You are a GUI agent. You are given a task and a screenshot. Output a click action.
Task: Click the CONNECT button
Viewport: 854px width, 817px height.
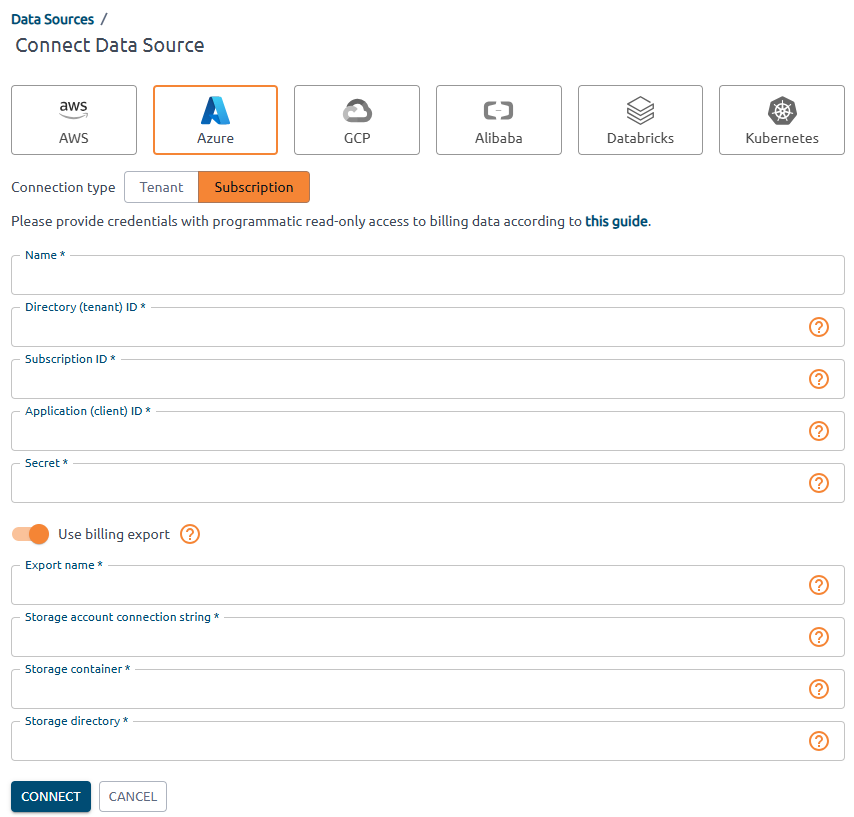point(51,796)
